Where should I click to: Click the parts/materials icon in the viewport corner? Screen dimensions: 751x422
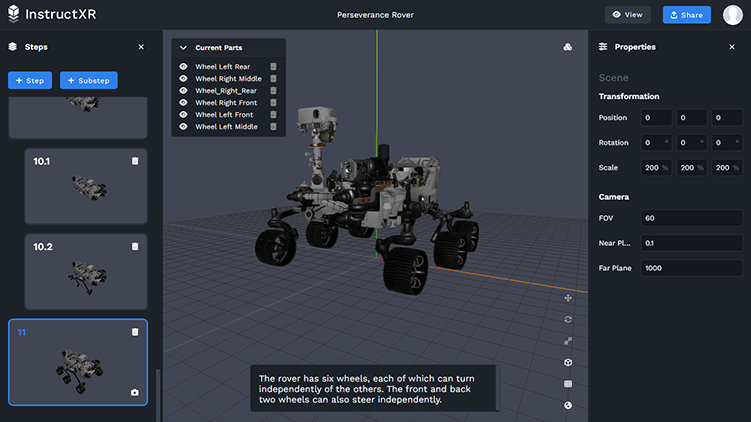tap(568, 47)
